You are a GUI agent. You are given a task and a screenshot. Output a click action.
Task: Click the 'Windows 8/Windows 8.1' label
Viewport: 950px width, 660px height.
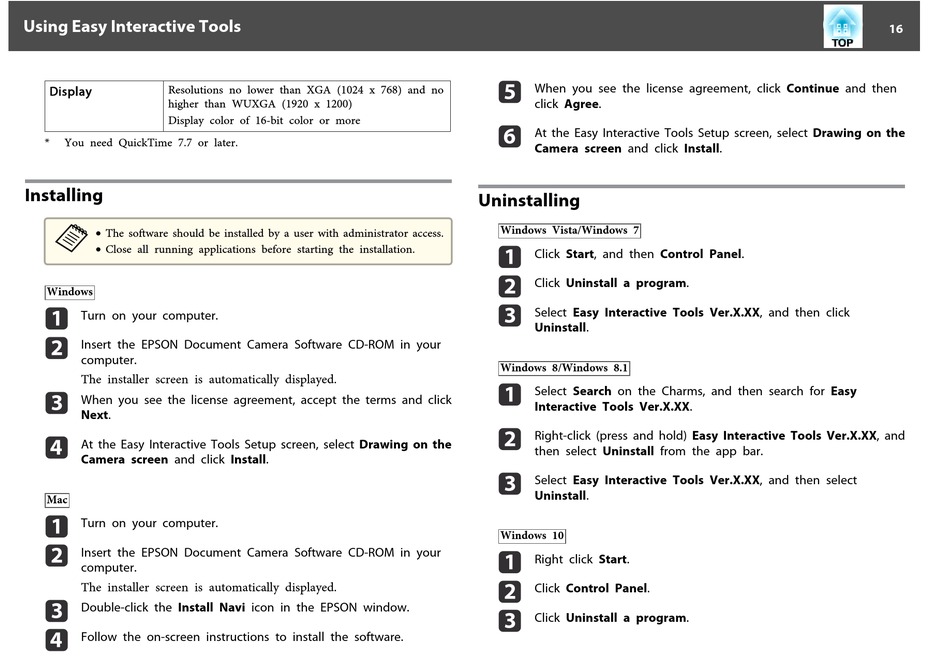click(564, 368)
